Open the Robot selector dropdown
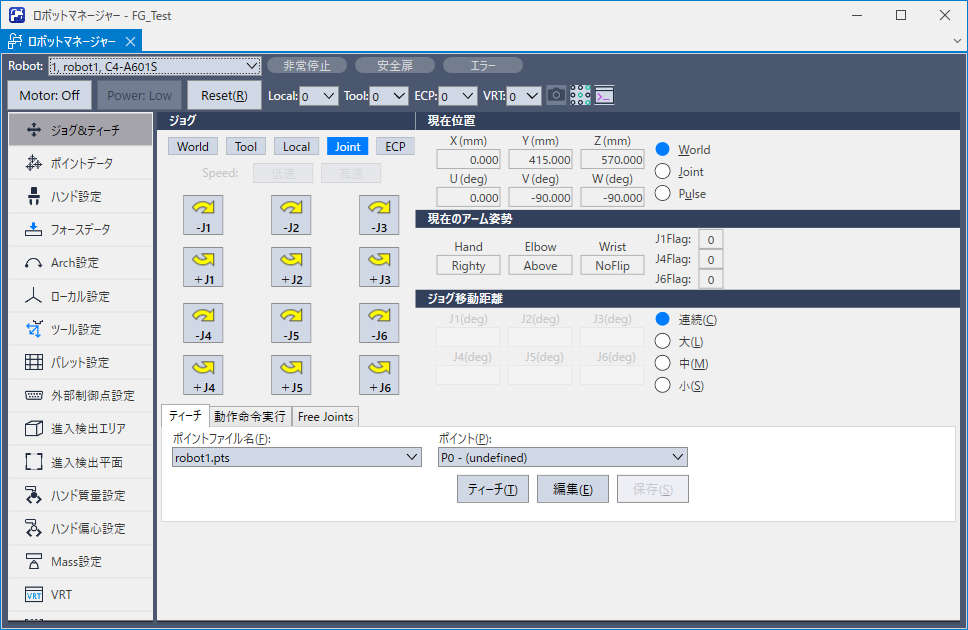 pos(155,67)
